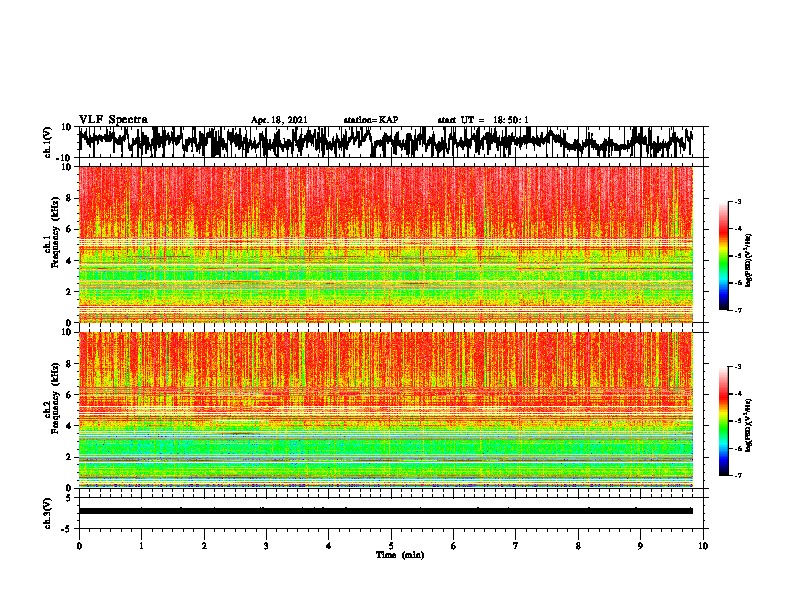Click the "Time (min)" axis label

400,555
